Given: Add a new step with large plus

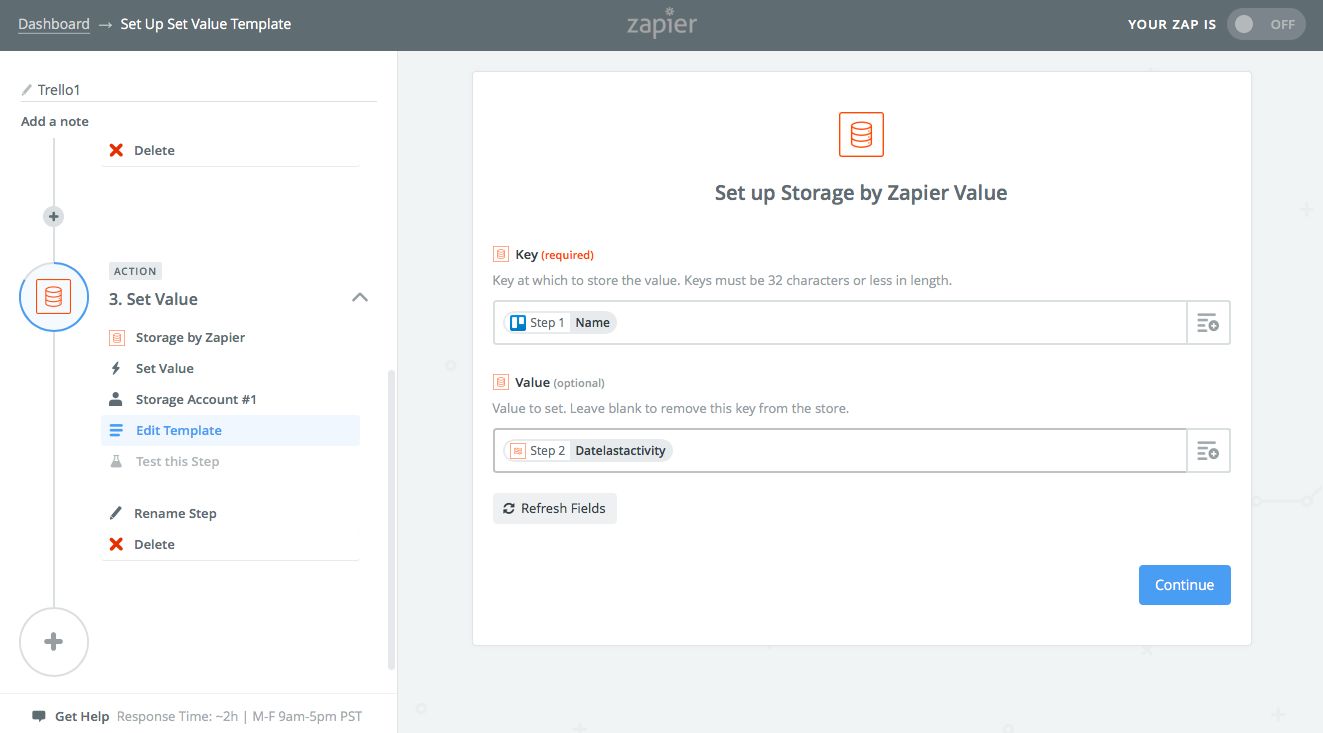Looking at the screenshot, I should (x=54, y=642).
